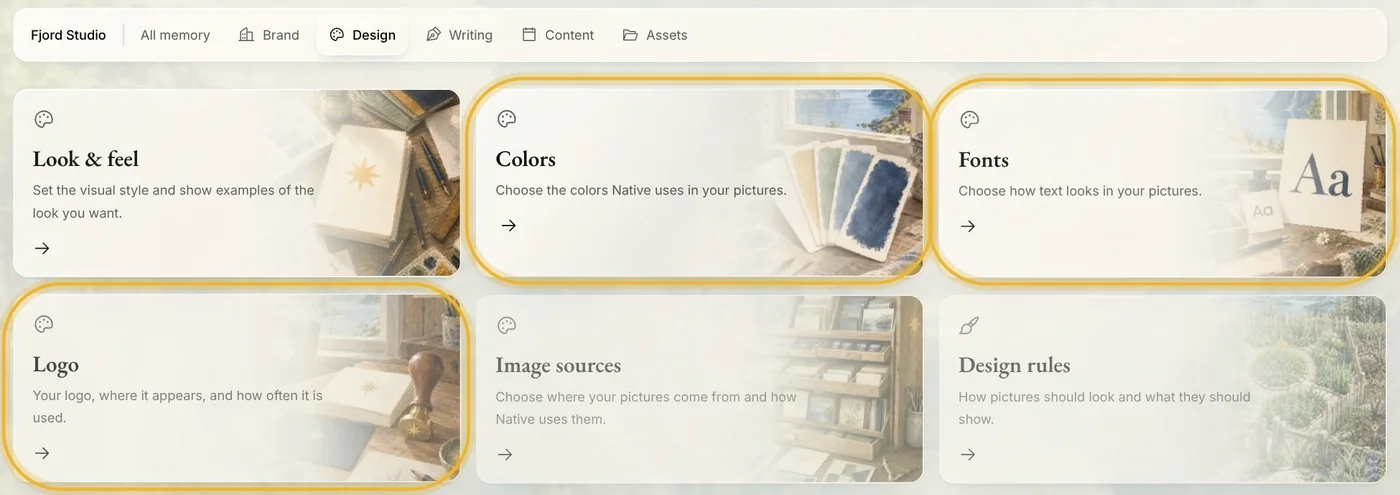Image resolution: width=1400 pixels, height=495 pixels.
Task: Click the color swatch cards illustration
Action: click(x=845, y=200)
